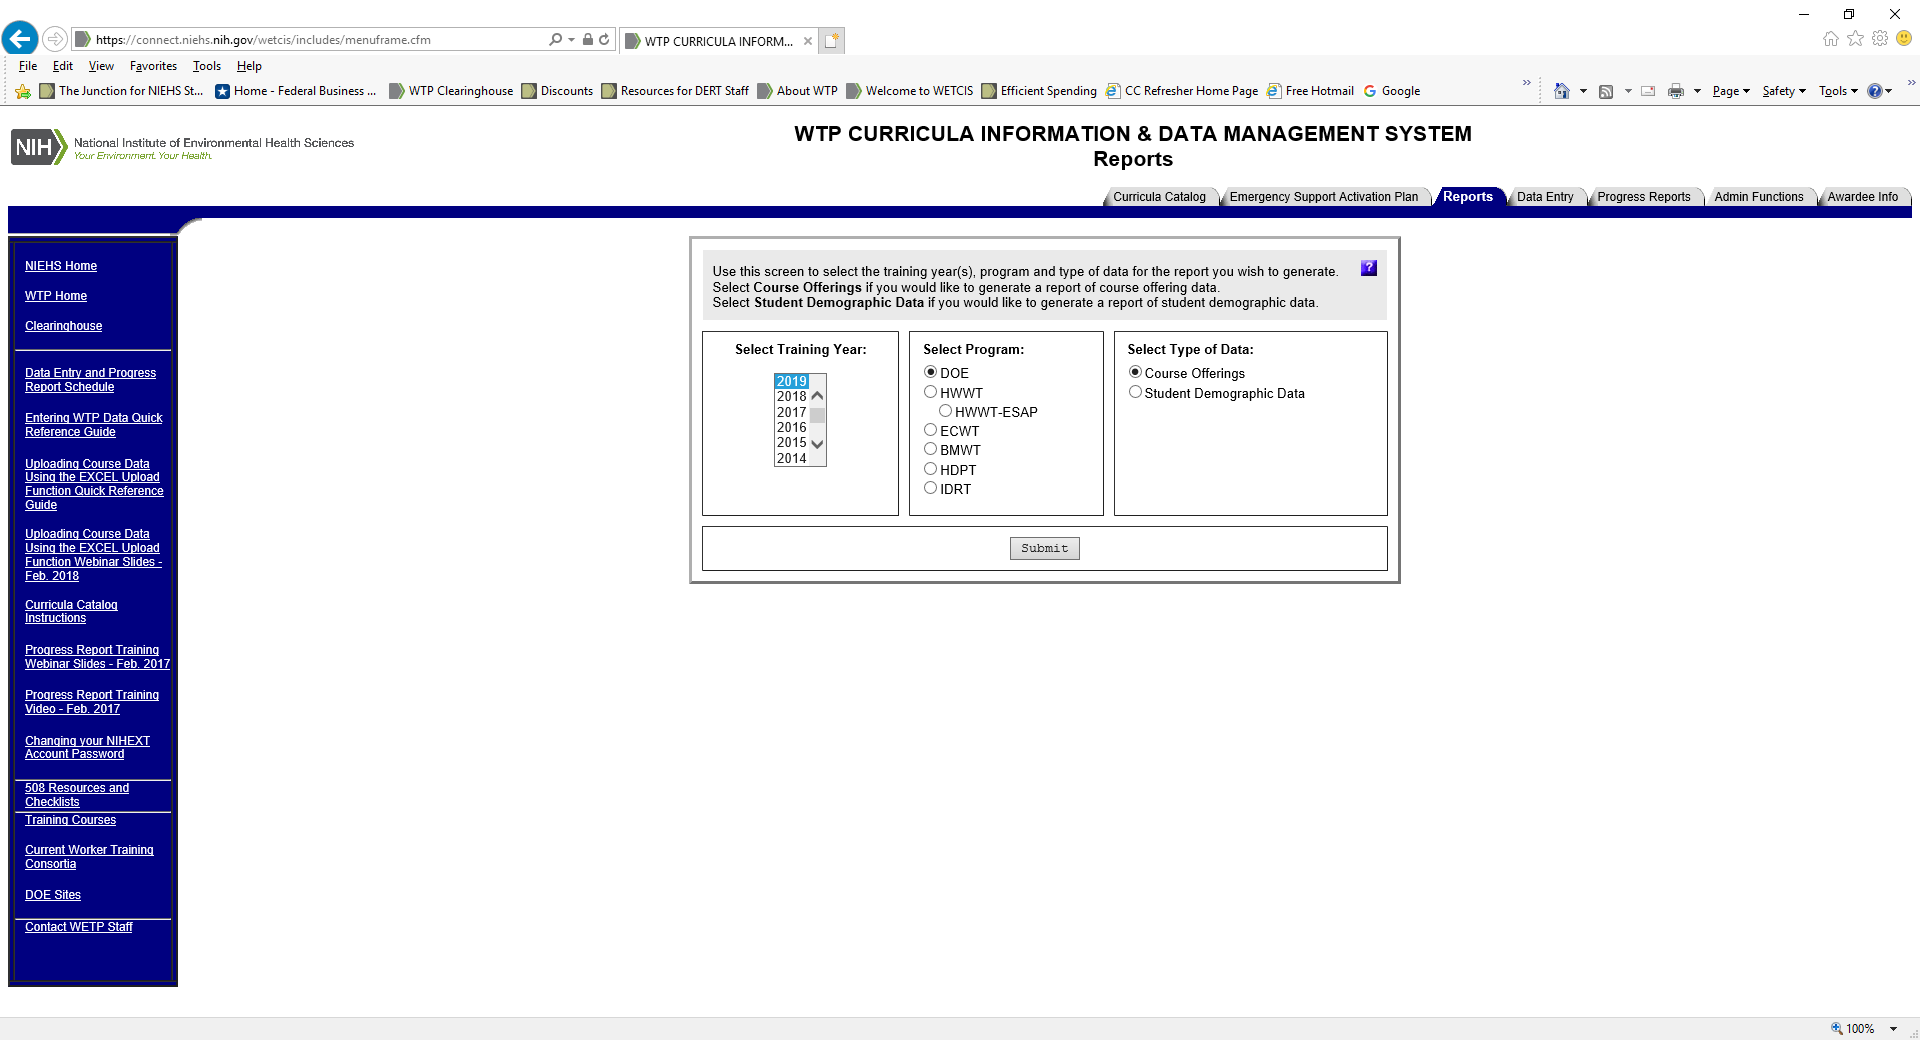The height and width of the screenshot is (1040, 1920).
Task: Select training year 2016 in the list
Action: point(791,427)
